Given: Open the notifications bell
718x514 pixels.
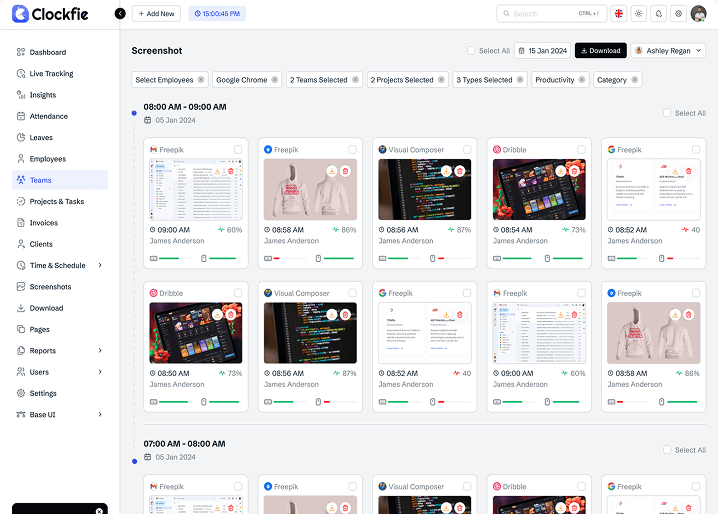Looking at the screenshot, I should 658,14.
